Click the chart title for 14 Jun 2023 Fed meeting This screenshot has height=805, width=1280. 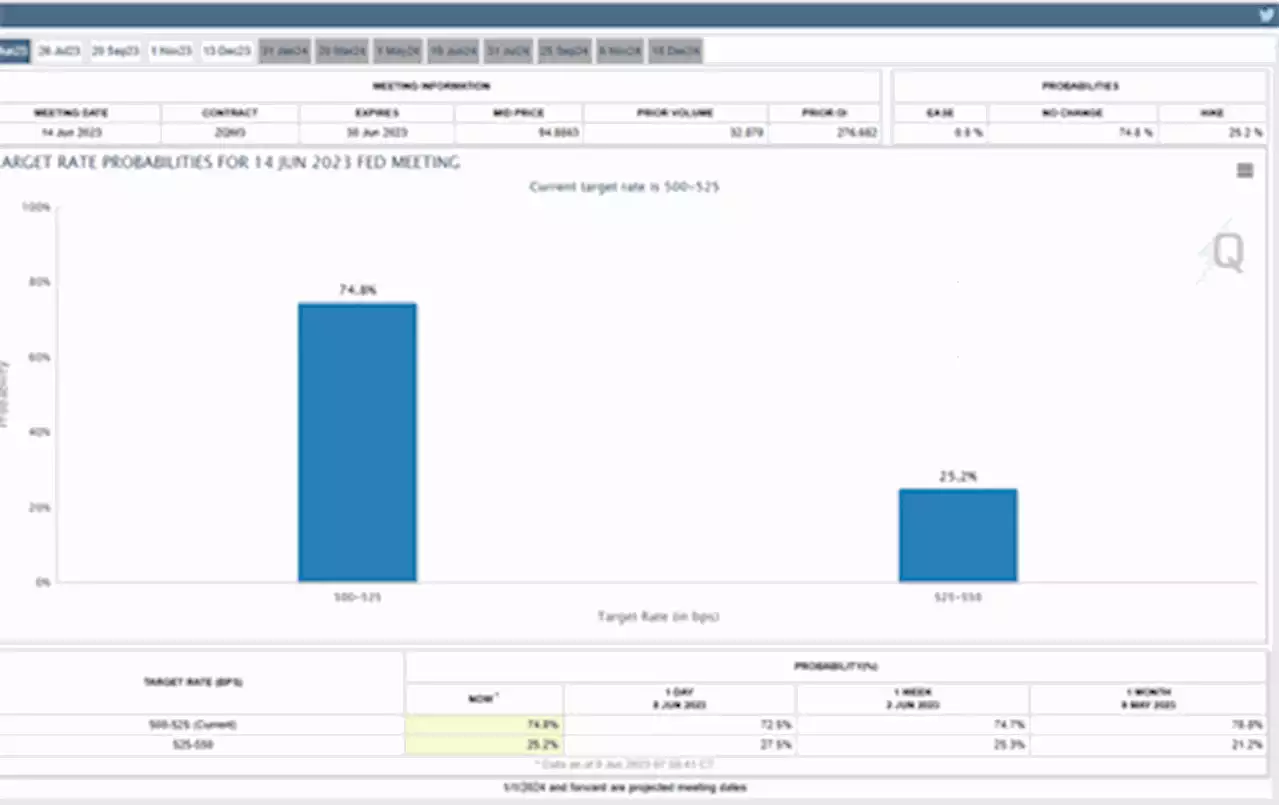[230, 163]
